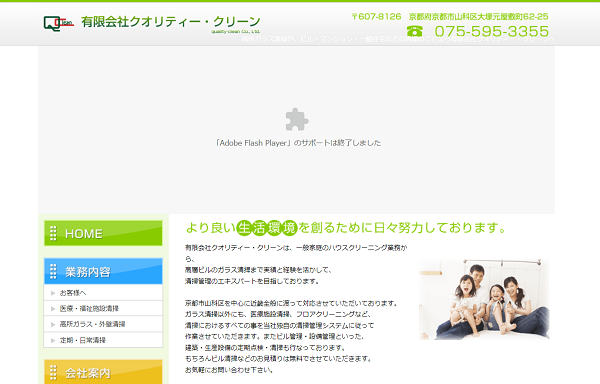Screen dimensions: 600x384
Task: Click the arrow bullet beside お客様へ
Action: (x=53, y=293)
